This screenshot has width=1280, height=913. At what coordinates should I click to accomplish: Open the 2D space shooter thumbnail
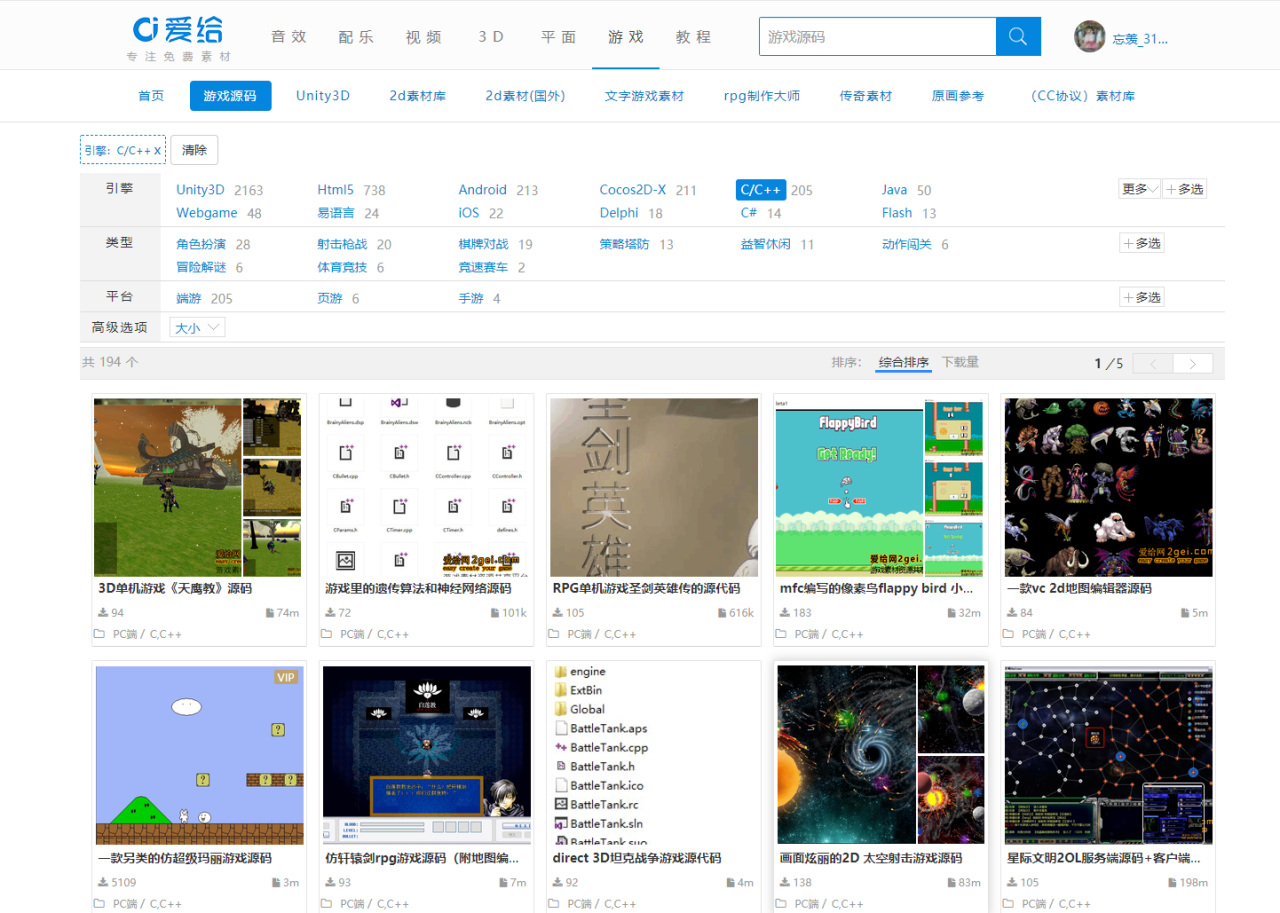click(x=881, y=755)
